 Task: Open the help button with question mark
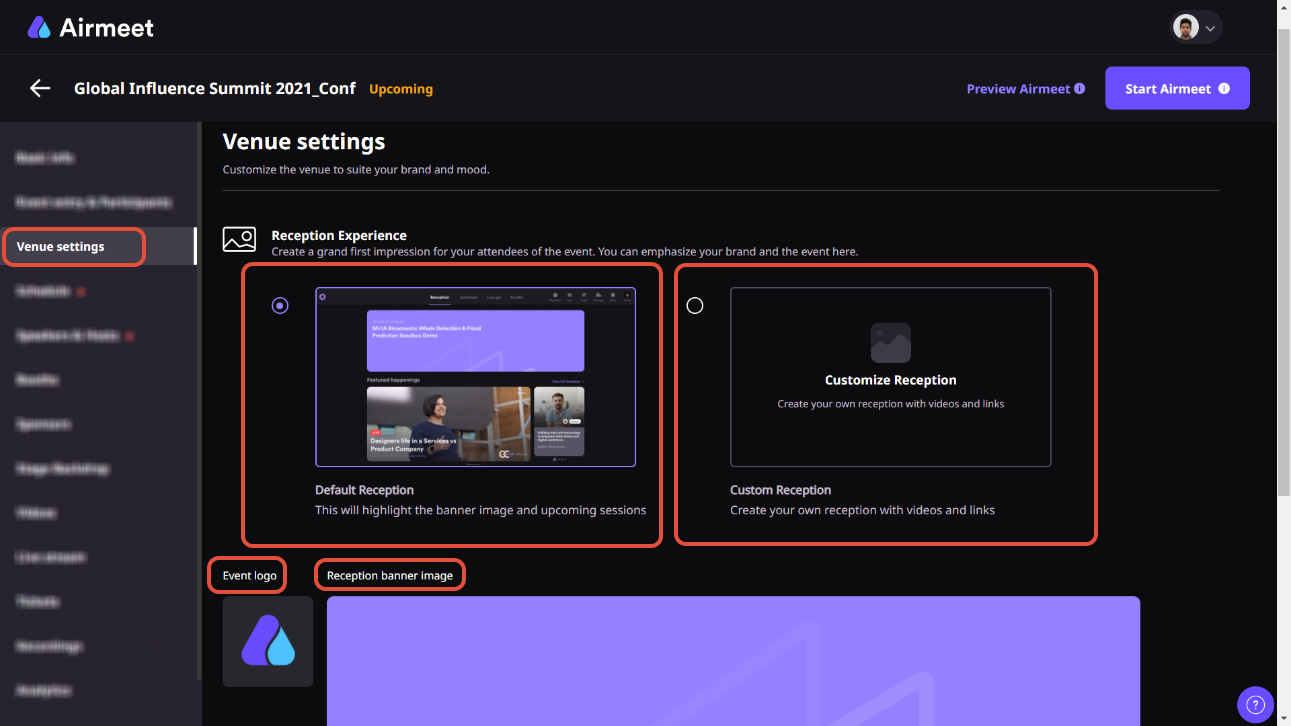coord(1255,704)
